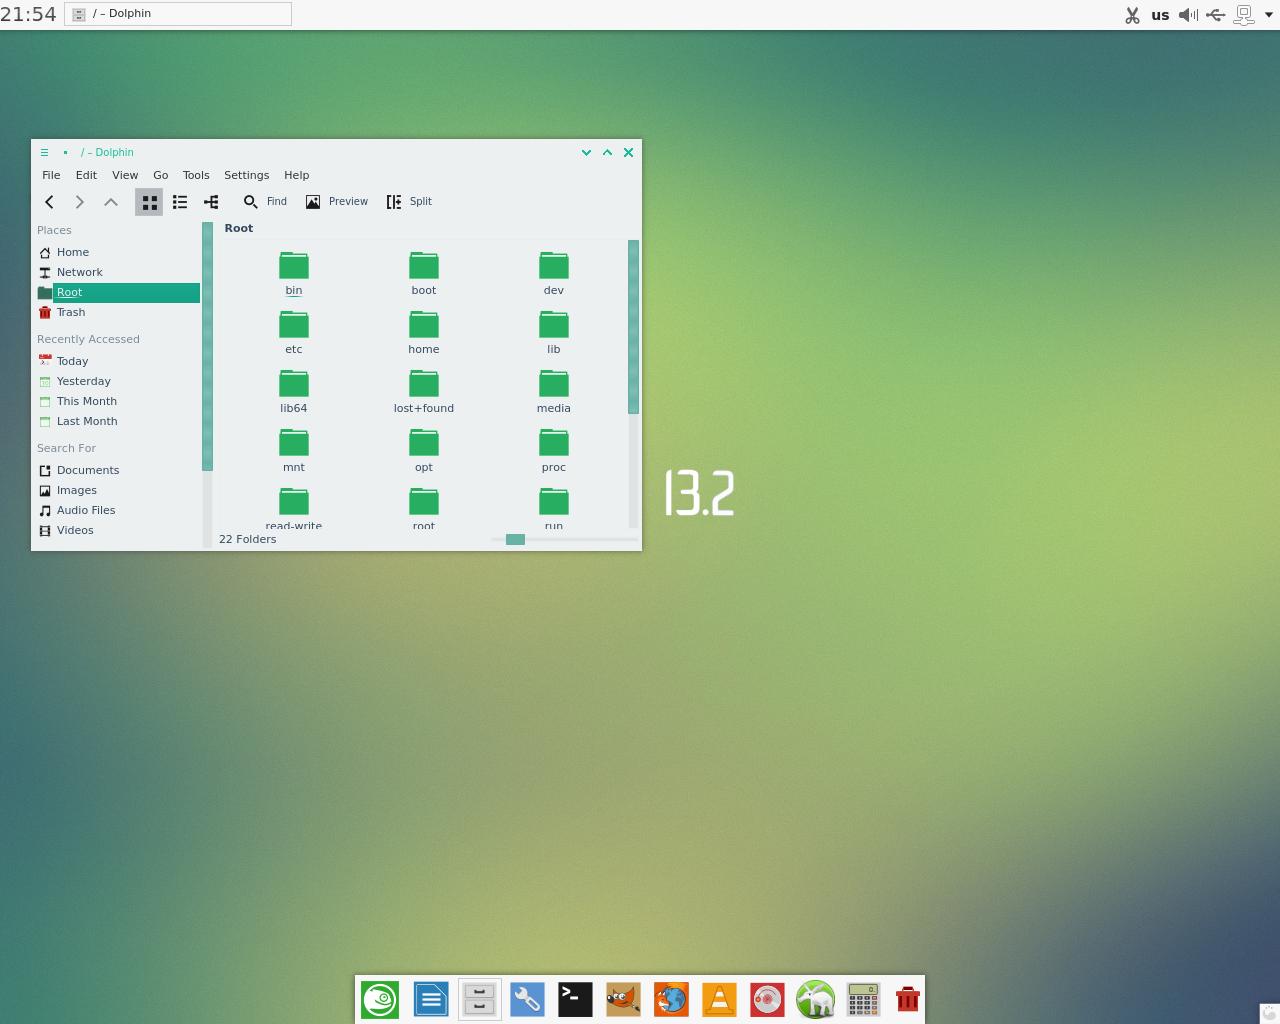Viewport: 1280px width, 1024px height.
Task: Open the lost+found folder
Action: tap(424, 391)
